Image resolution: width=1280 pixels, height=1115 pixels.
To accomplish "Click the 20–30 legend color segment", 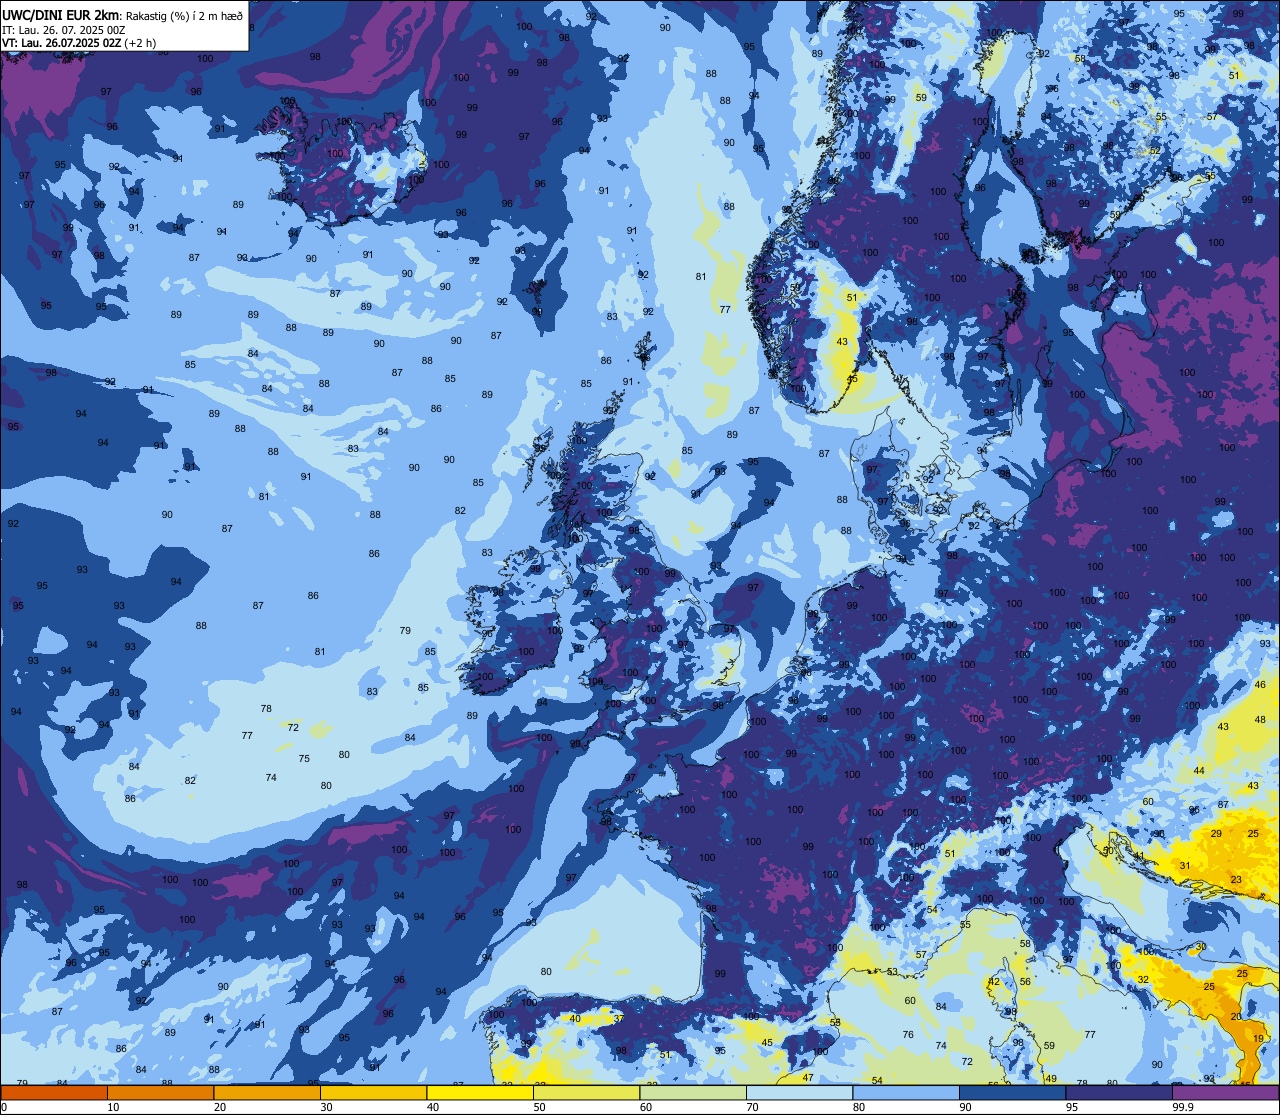I will 267,1092.
